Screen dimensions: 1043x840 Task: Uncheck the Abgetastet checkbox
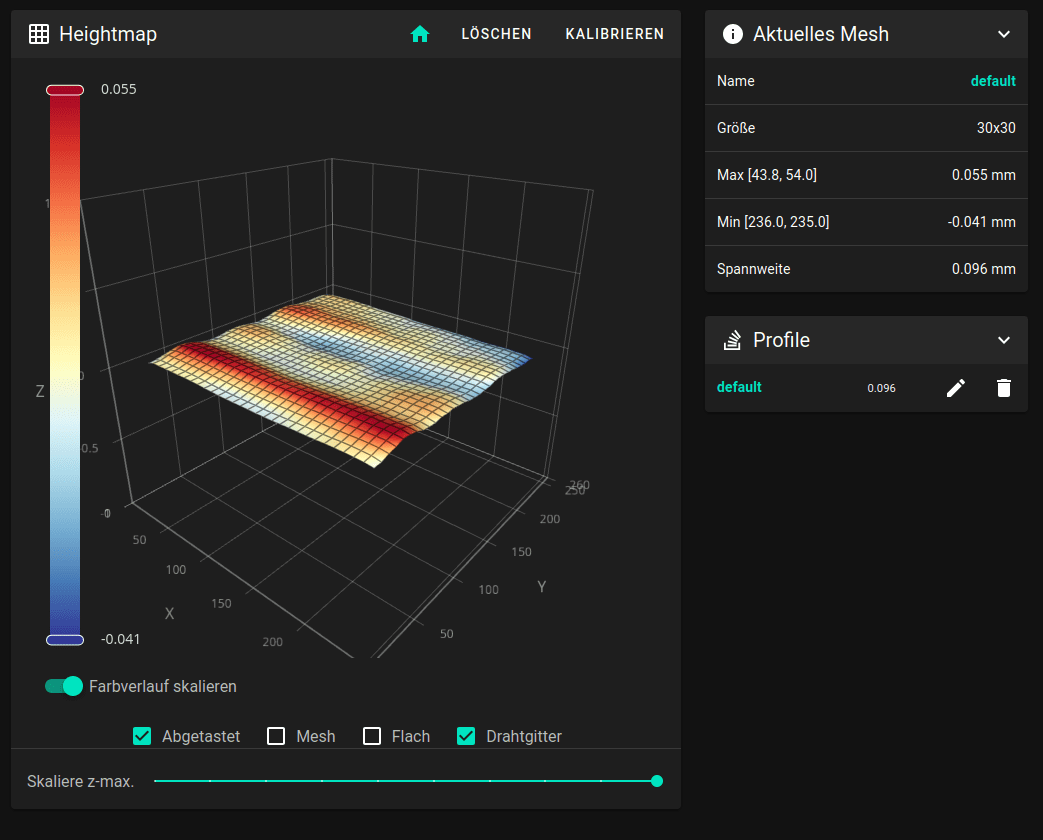click(142, 736)
